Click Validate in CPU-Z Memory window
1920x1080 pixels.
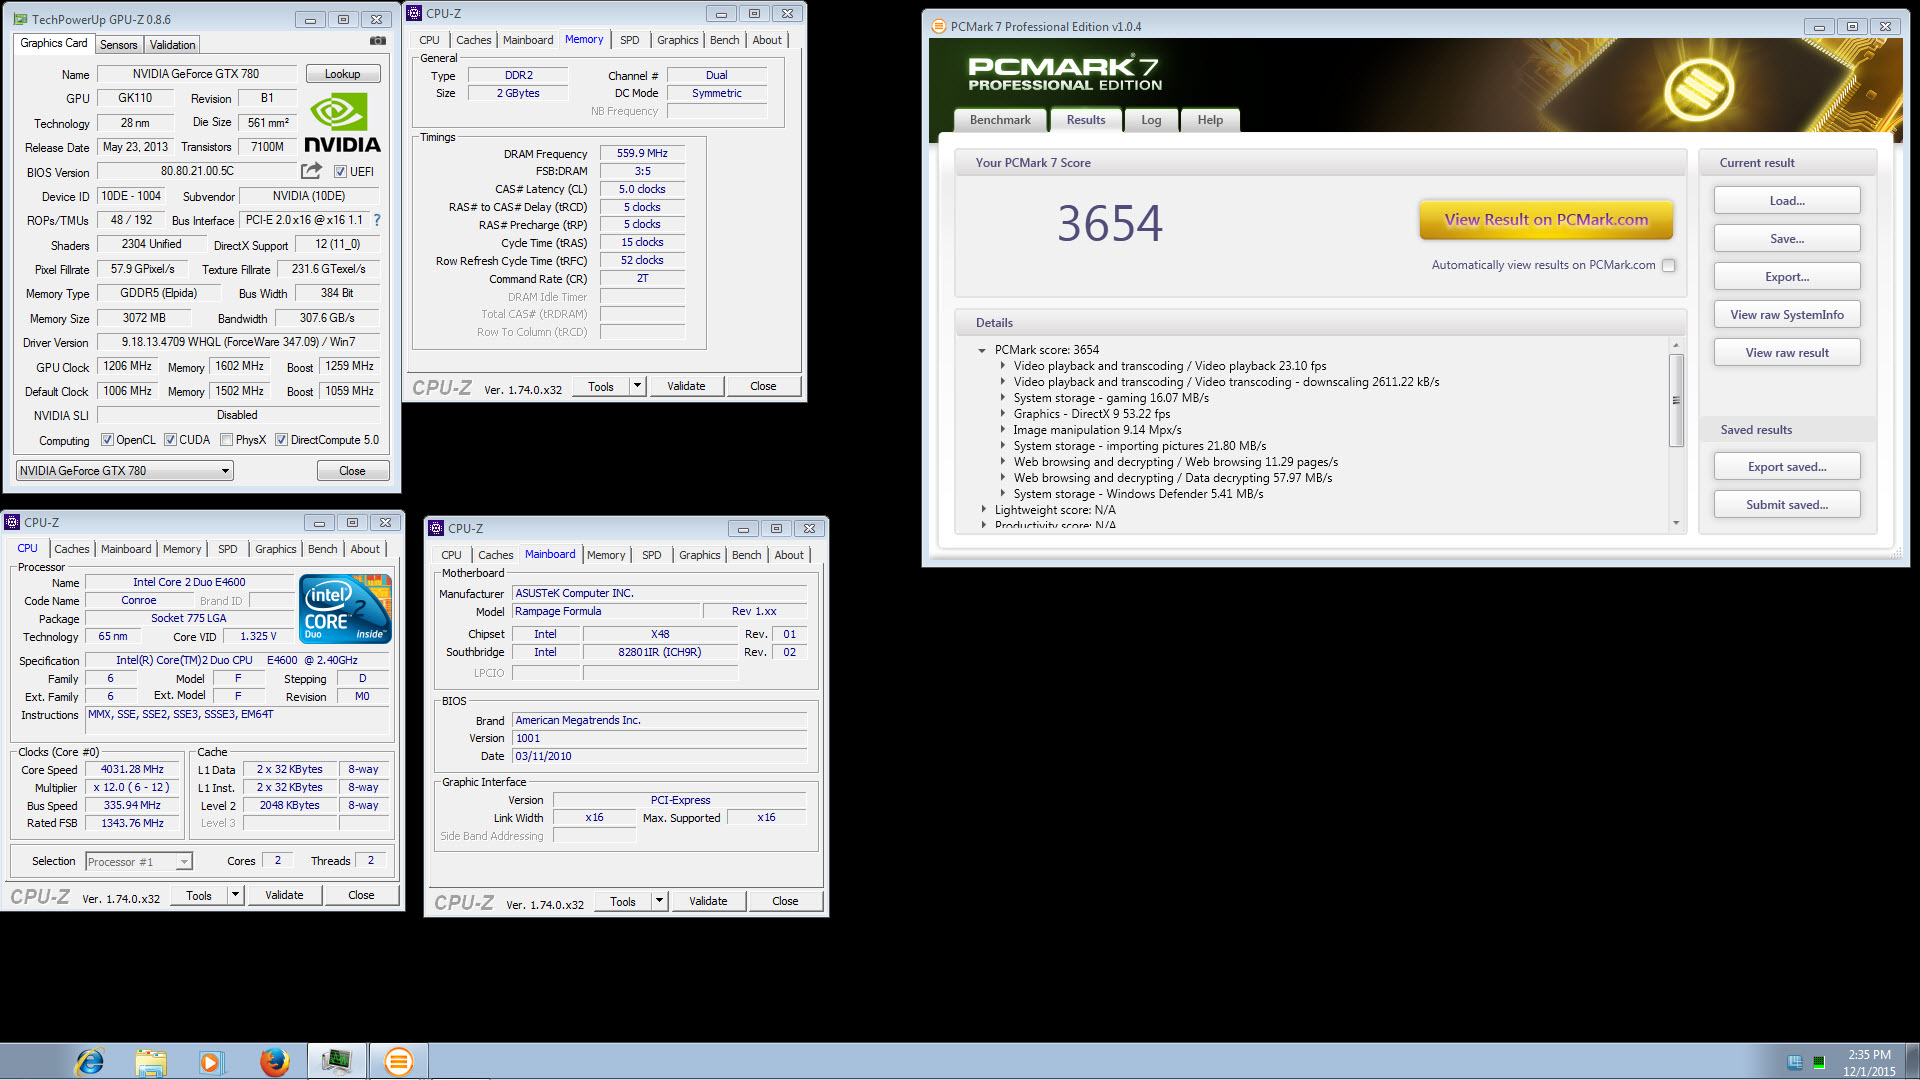(x=686, y=386)
